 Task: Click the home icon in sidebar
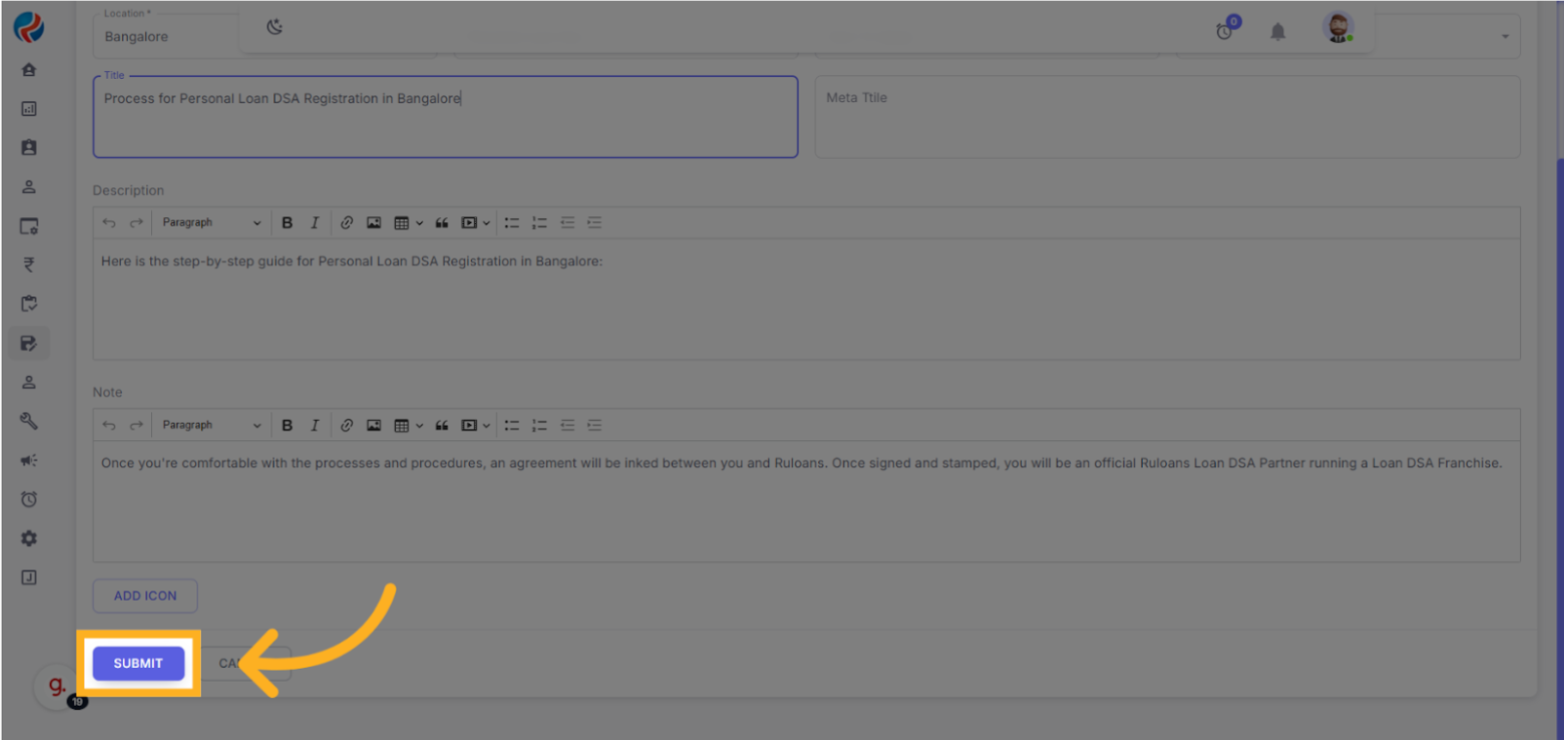tap(29, 70)
